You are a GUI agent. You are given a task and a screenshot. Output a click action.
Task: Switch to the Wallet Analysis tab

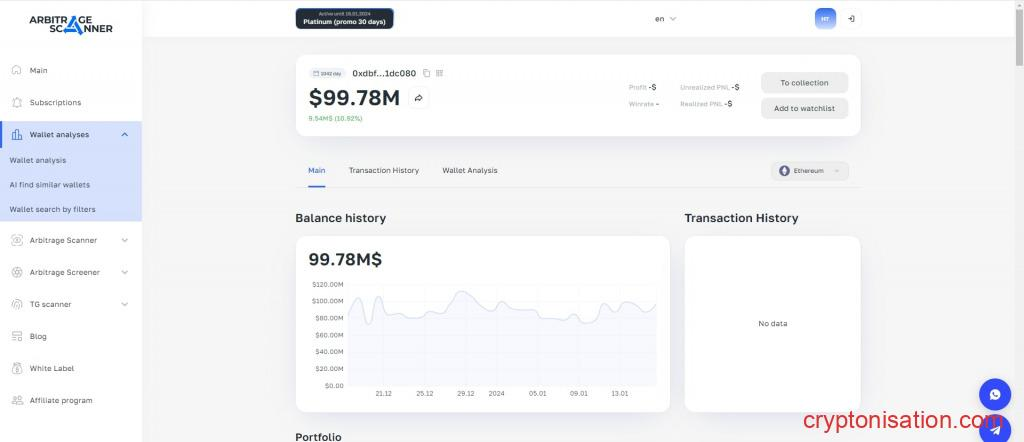point(470,170)
